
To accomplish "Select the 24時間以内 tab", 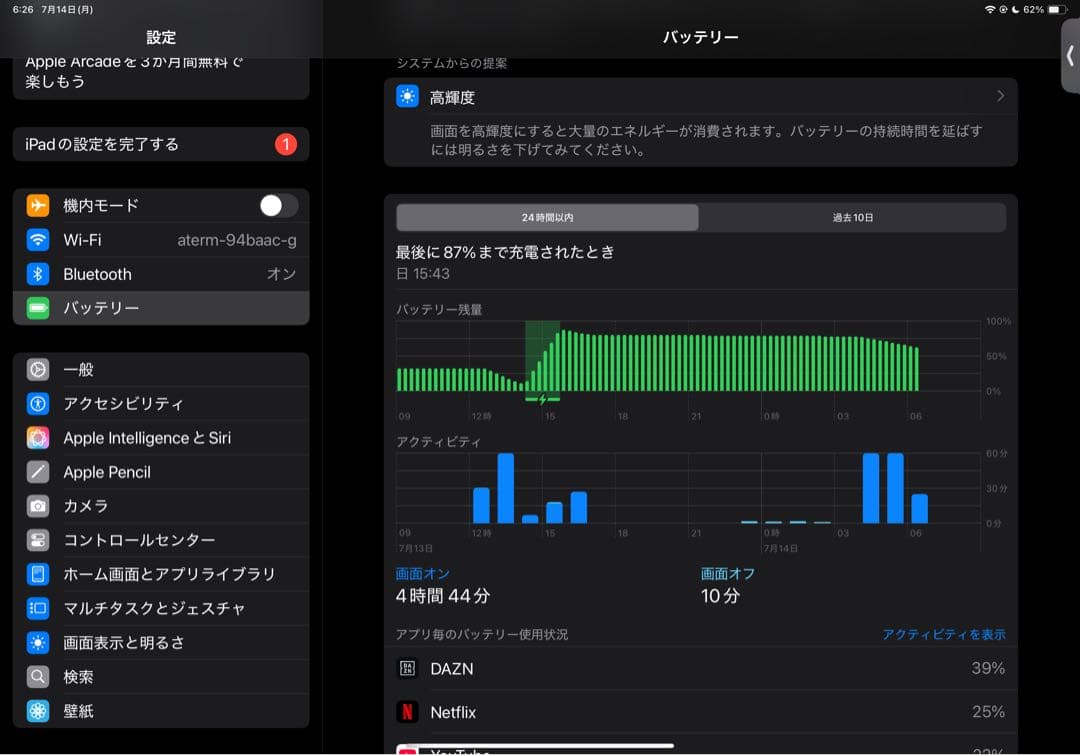I will [549, 217].
